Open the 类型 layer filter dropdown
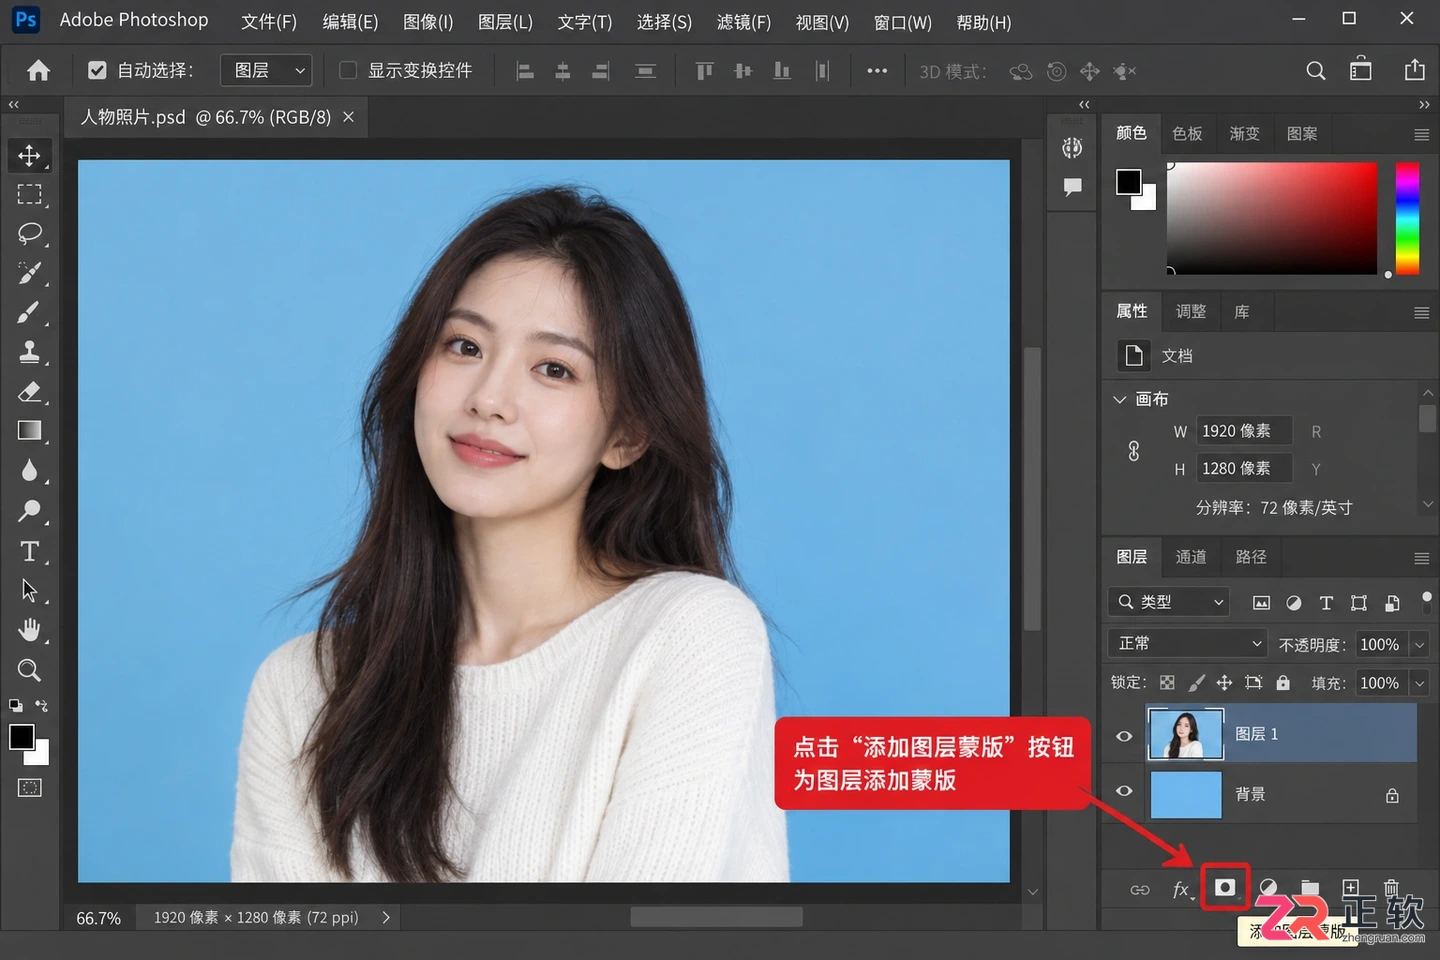The width and height of the screenshot is (1440, 960). [1168, 602]
